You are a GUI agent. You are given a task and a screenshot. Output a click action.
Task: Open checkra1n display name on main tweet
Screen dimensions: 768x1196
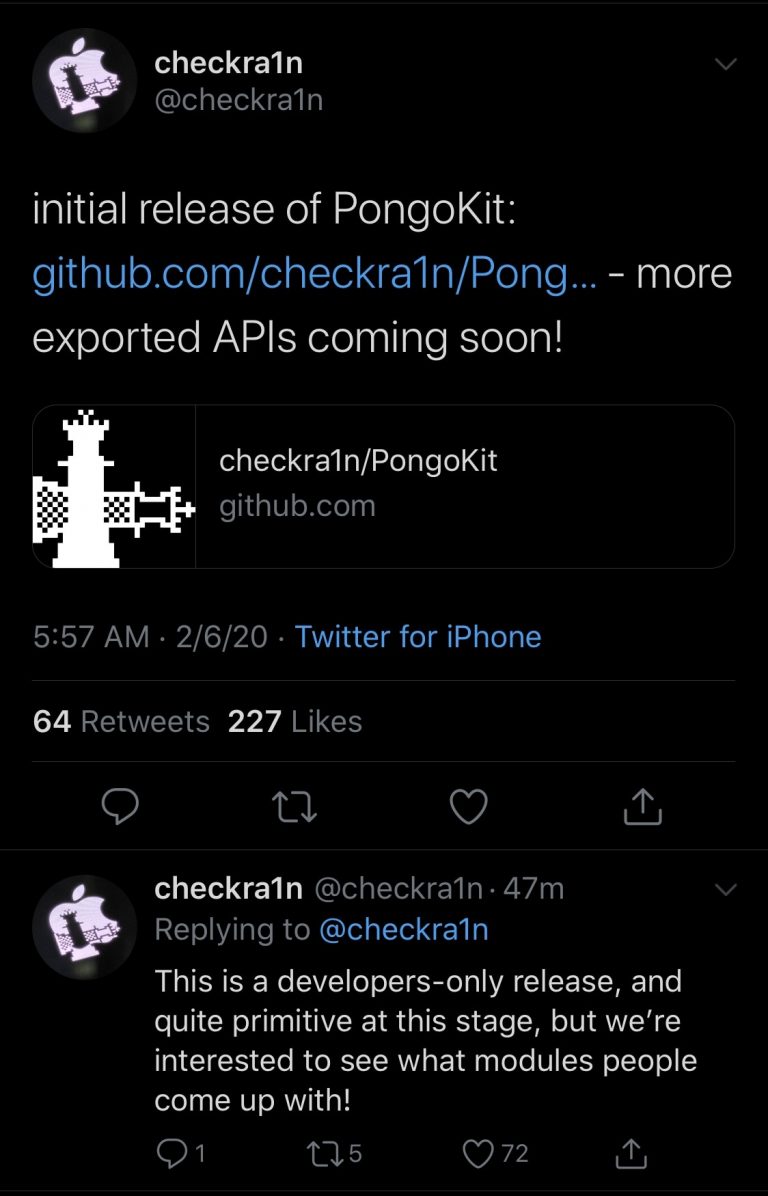(x=228, y=63)
